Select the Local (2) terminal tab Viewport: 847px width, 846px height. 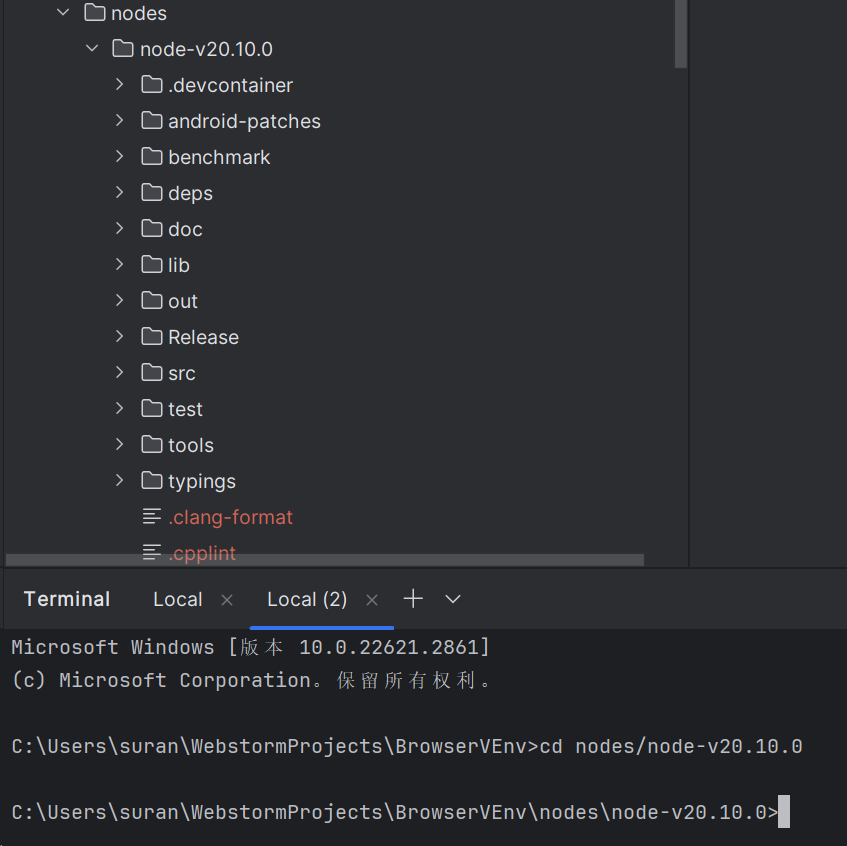click(307, 599)
